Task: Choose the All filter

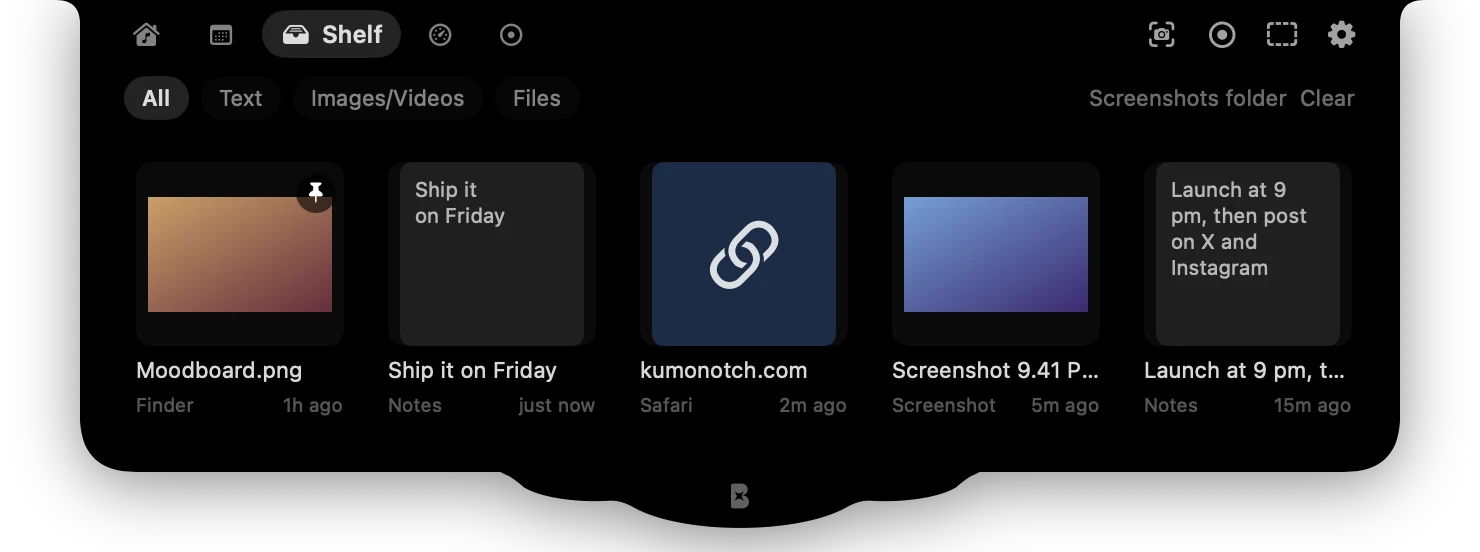Action: tap(156, 98)
